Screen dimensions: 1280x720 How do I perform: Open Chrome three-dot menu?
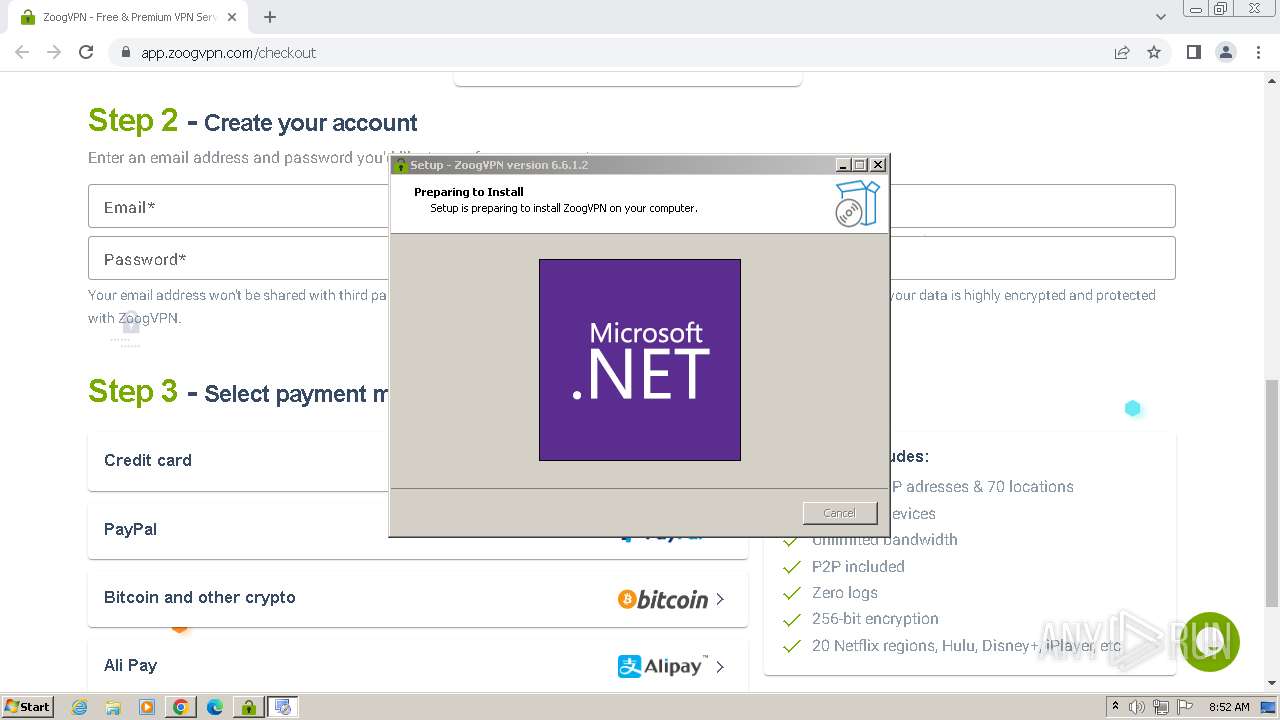click(1259, 52)
